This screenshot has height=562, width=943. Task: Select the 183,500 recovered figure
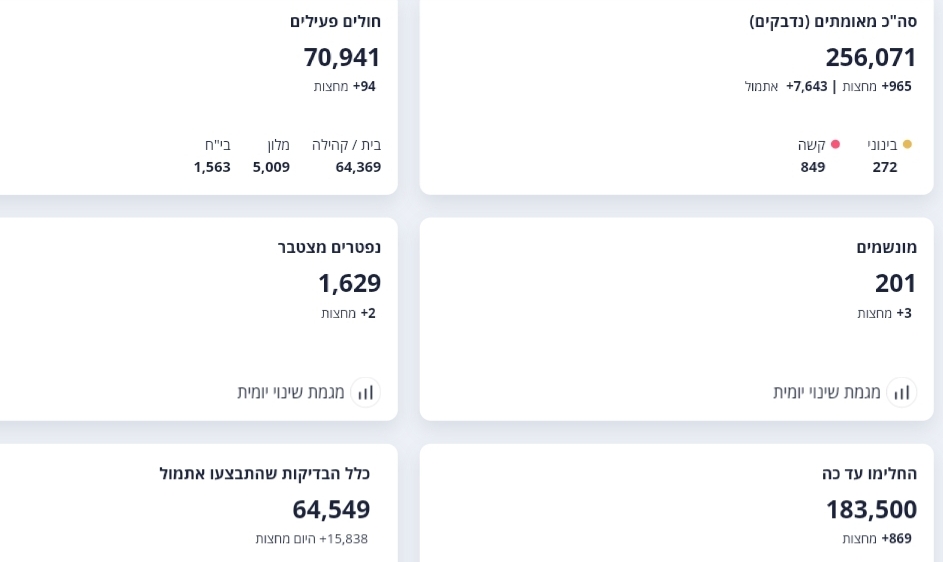tap(870, 509)
